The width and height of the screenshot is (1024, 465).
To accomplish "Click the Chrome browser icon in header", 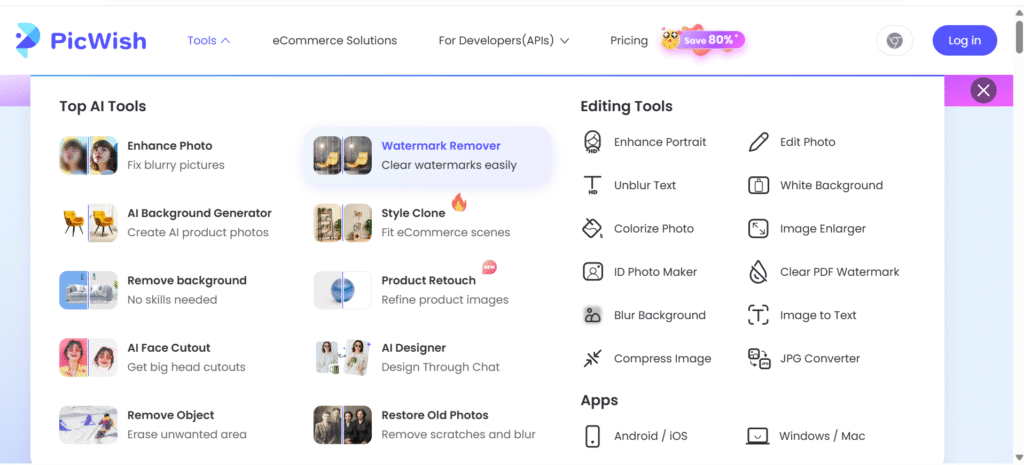I will [895, 41].
